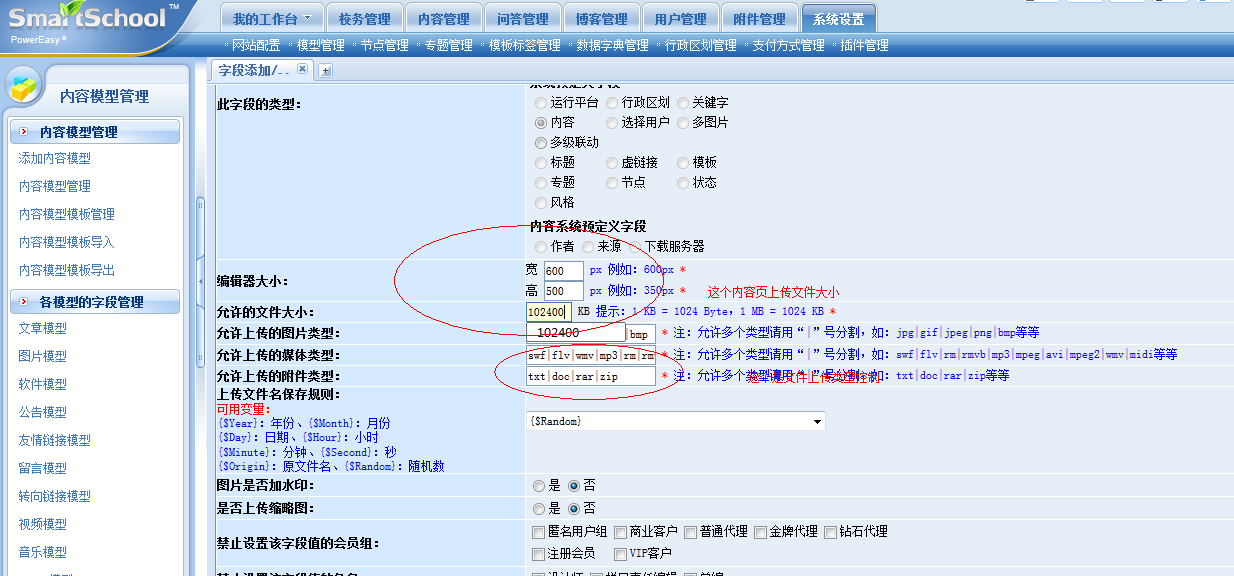1234x576 pixels.
Task: Click the SmartSchool logo
Action: pos(90,22)
